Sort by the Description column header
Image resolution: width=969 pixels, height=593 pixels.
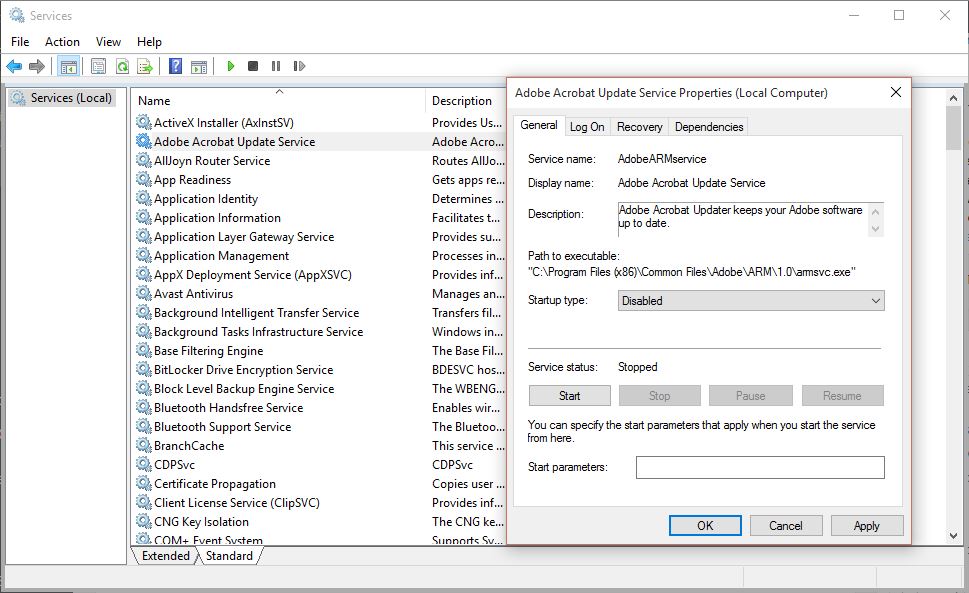click(x=466, y=101)
